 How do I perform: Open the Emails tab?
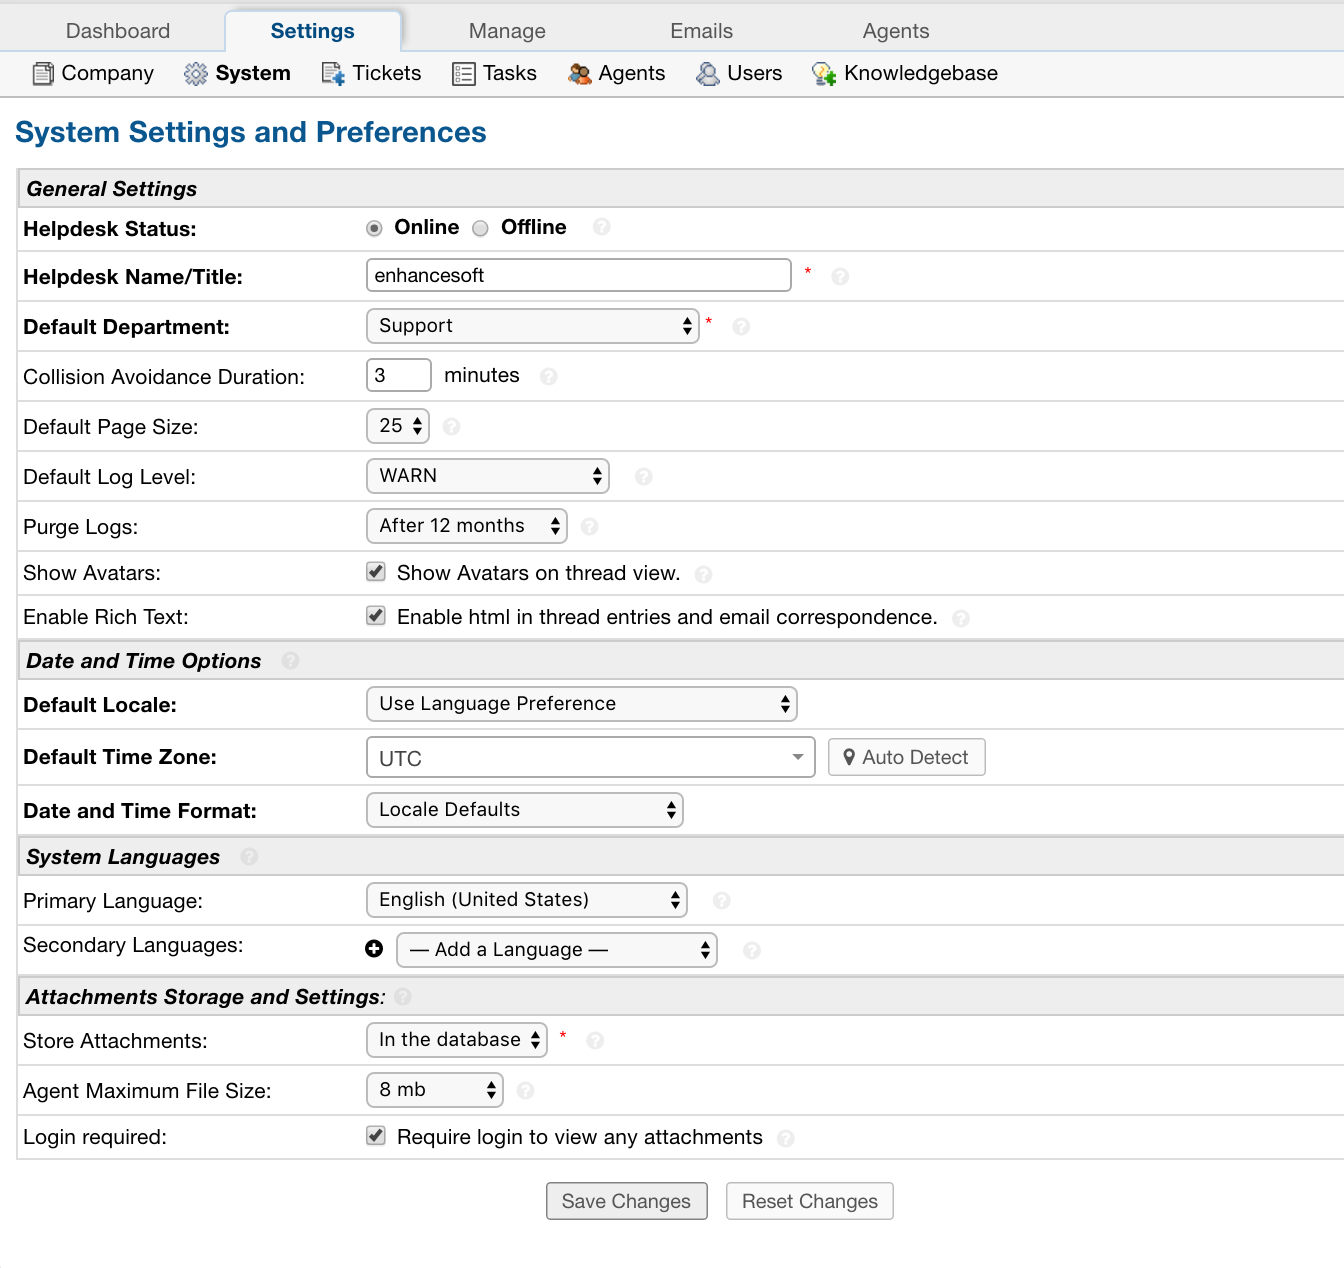click(x=701, y=31)
